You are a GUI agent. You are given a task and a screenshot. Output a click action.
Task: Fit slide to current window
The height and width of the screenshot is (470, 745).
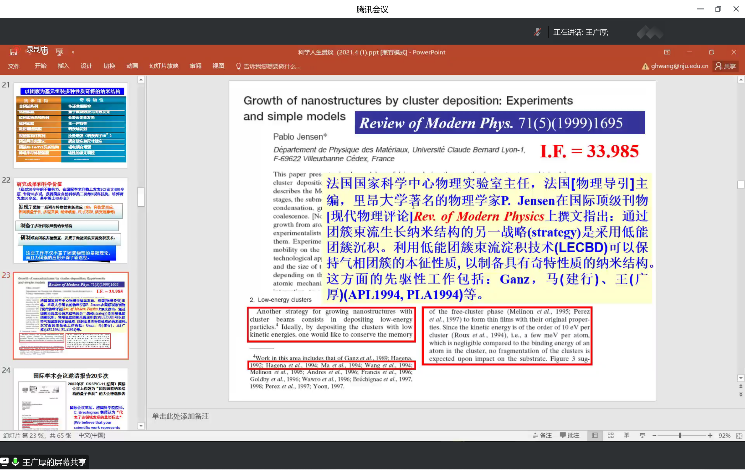tap(737, 436)
